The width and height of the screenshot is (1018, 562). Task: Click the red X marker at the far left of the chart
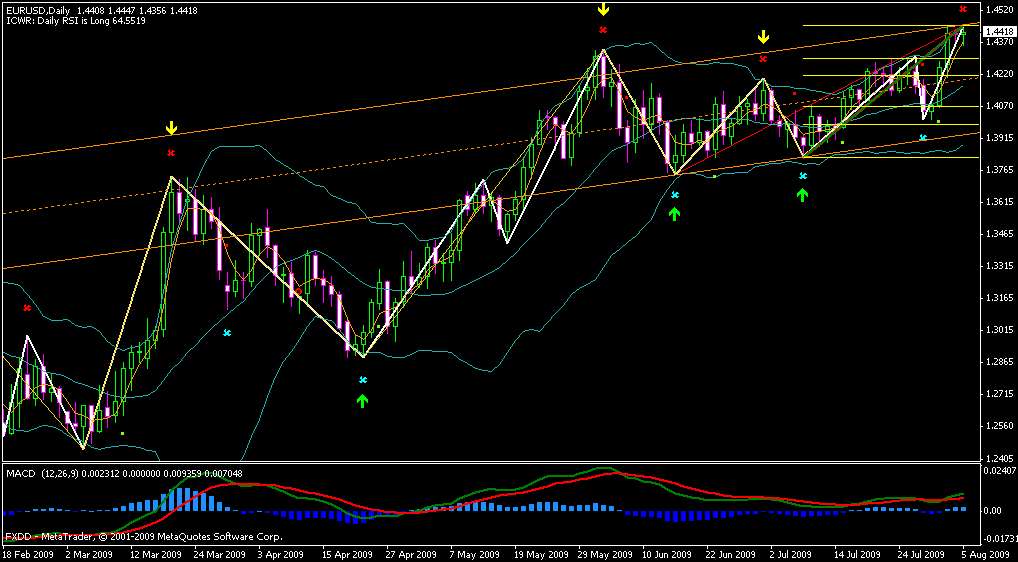(x=27, y=308)
